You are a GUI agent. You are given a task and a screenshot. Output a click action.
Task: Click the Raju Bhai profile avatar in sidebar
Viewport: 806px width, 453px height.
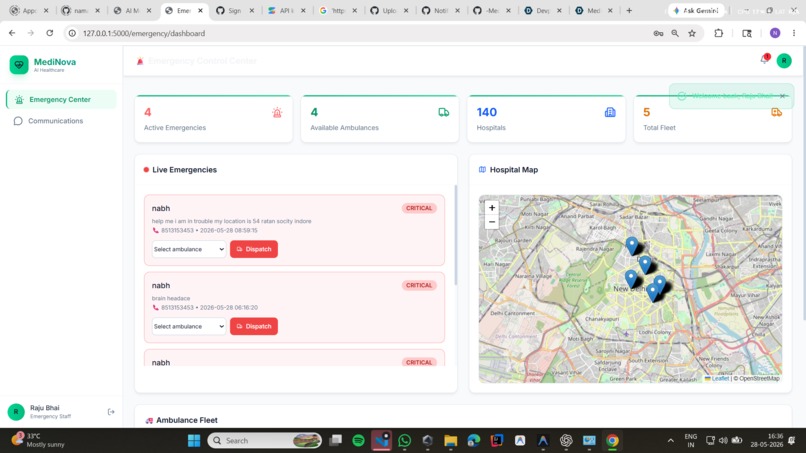coord(16,412)
